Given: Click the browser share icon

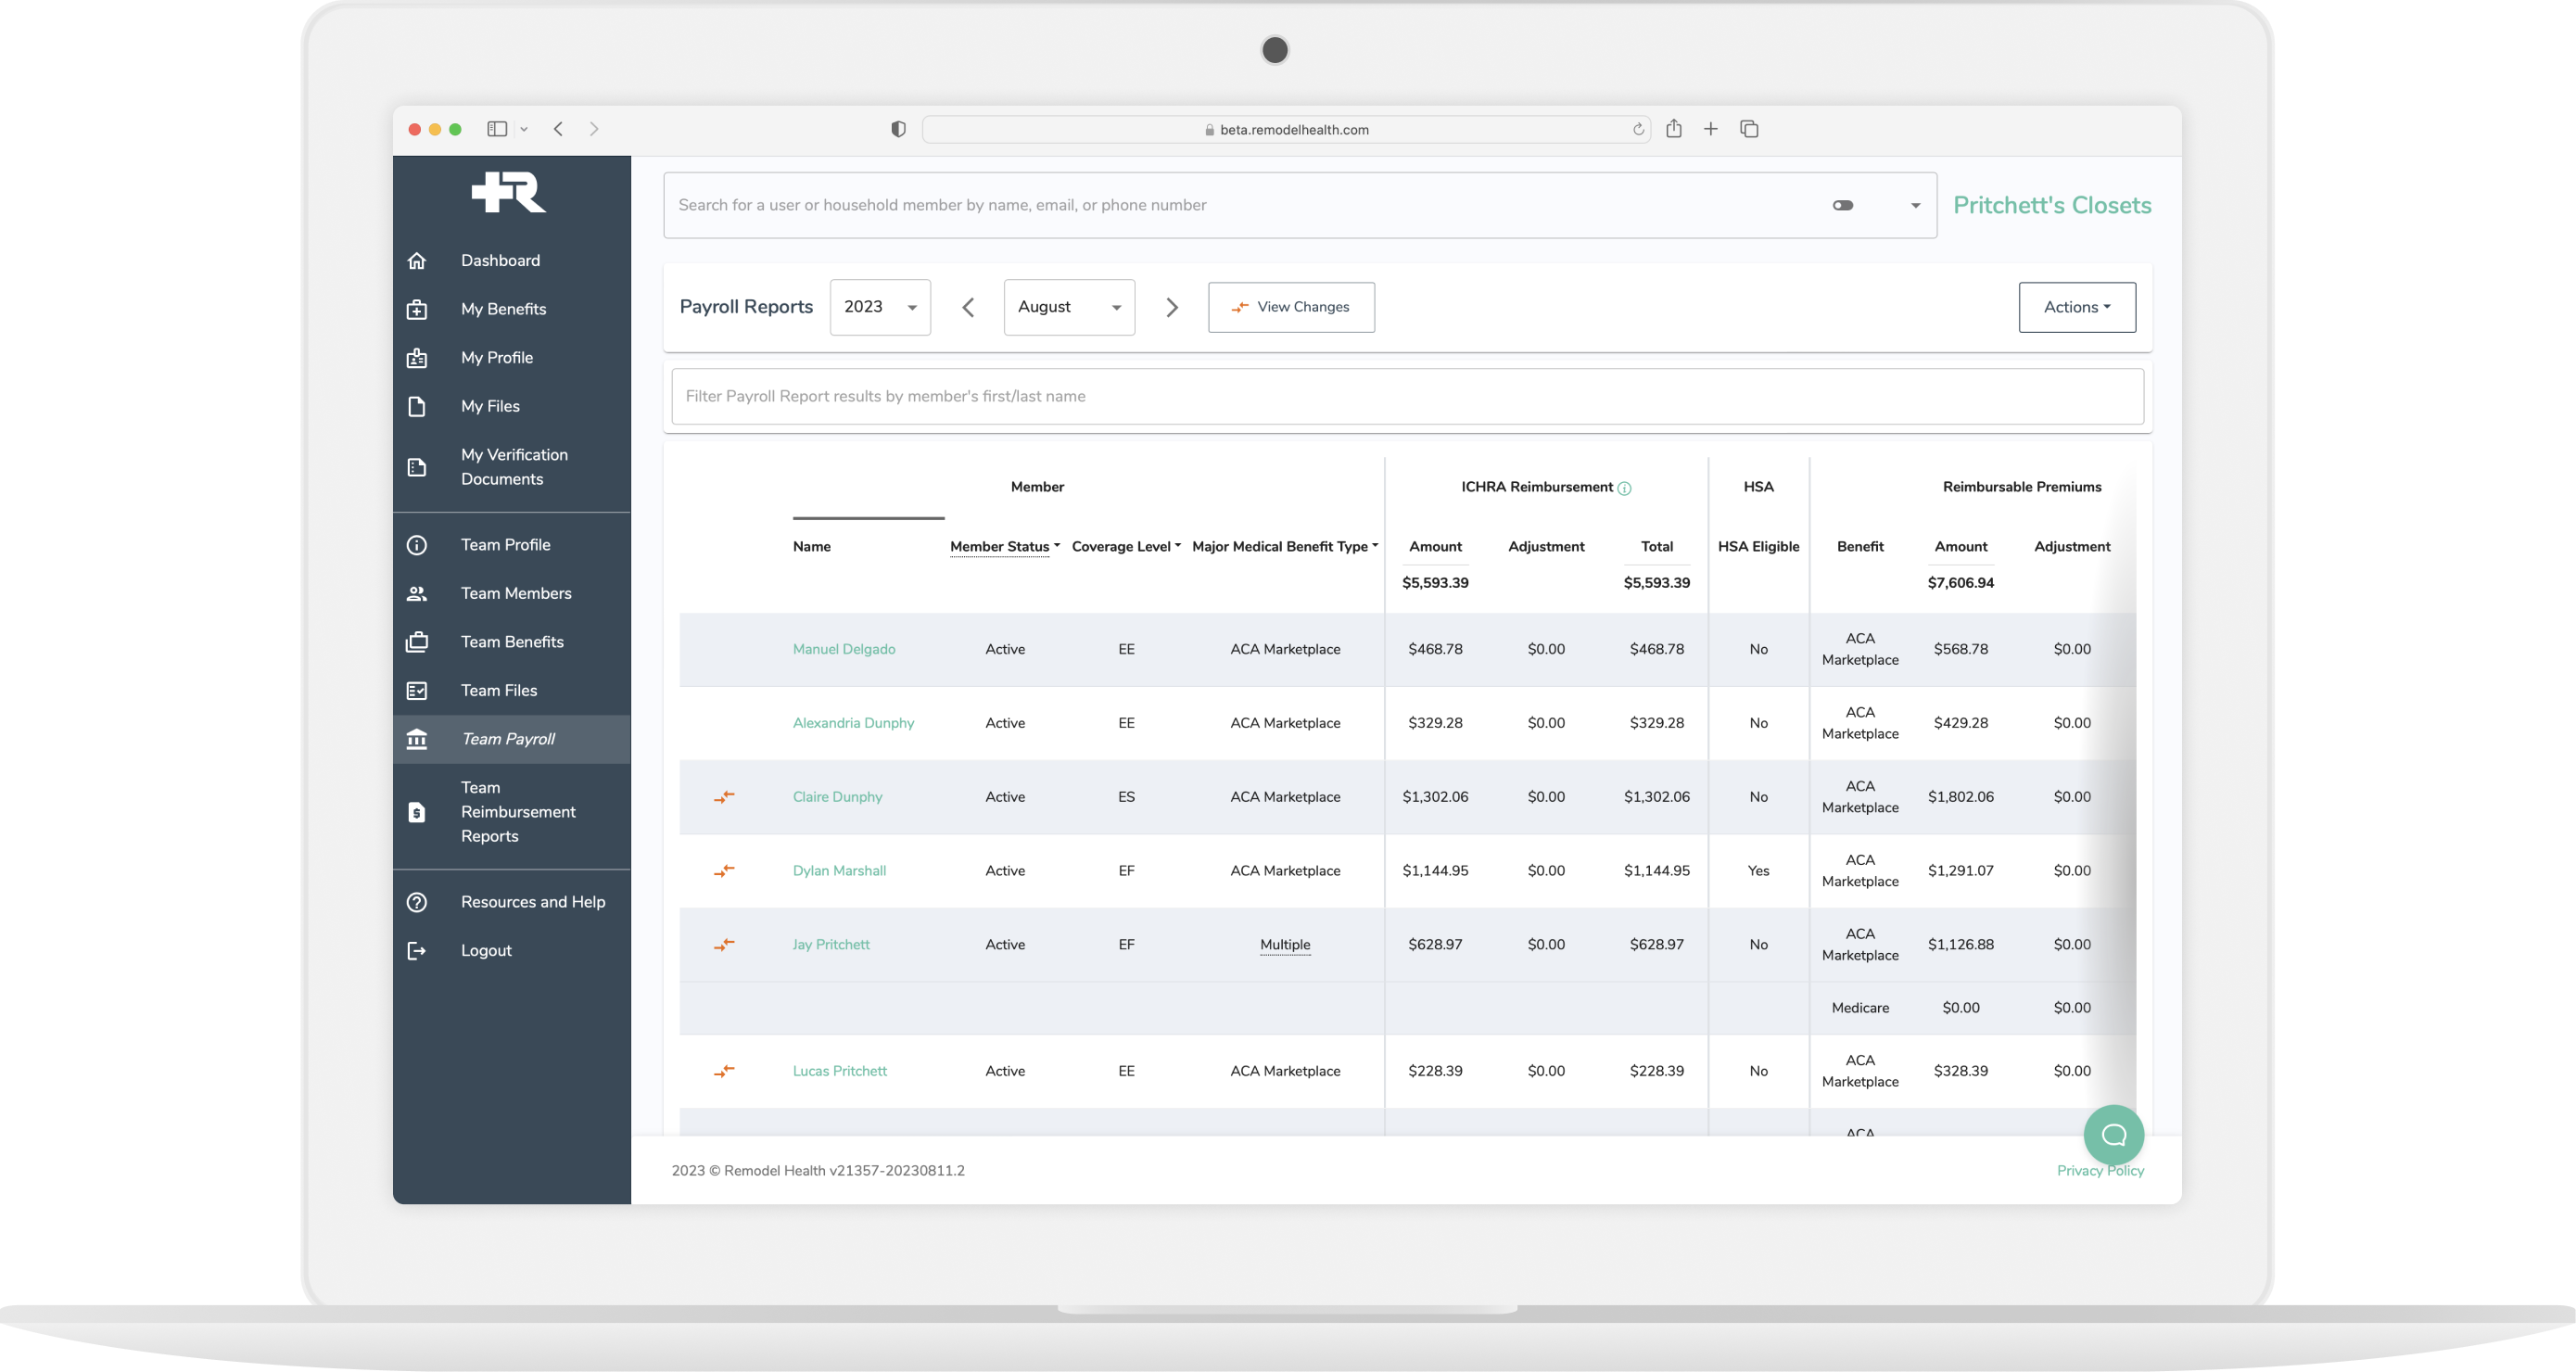Looking at the screenshot, I should (x=1673, y=129).
